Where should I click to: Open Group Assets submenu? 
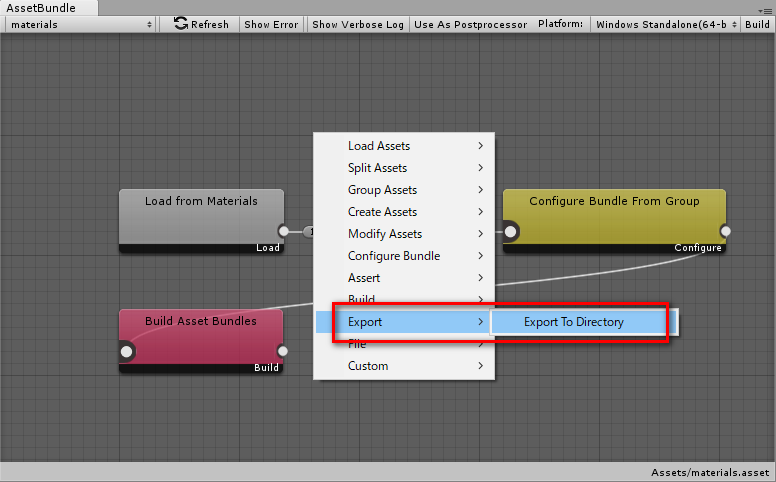tap(404, 190)
